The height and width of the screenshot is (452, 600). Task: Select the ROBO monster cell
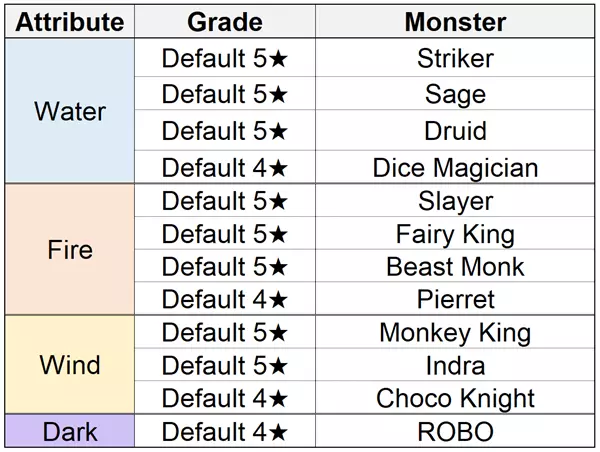455,432
